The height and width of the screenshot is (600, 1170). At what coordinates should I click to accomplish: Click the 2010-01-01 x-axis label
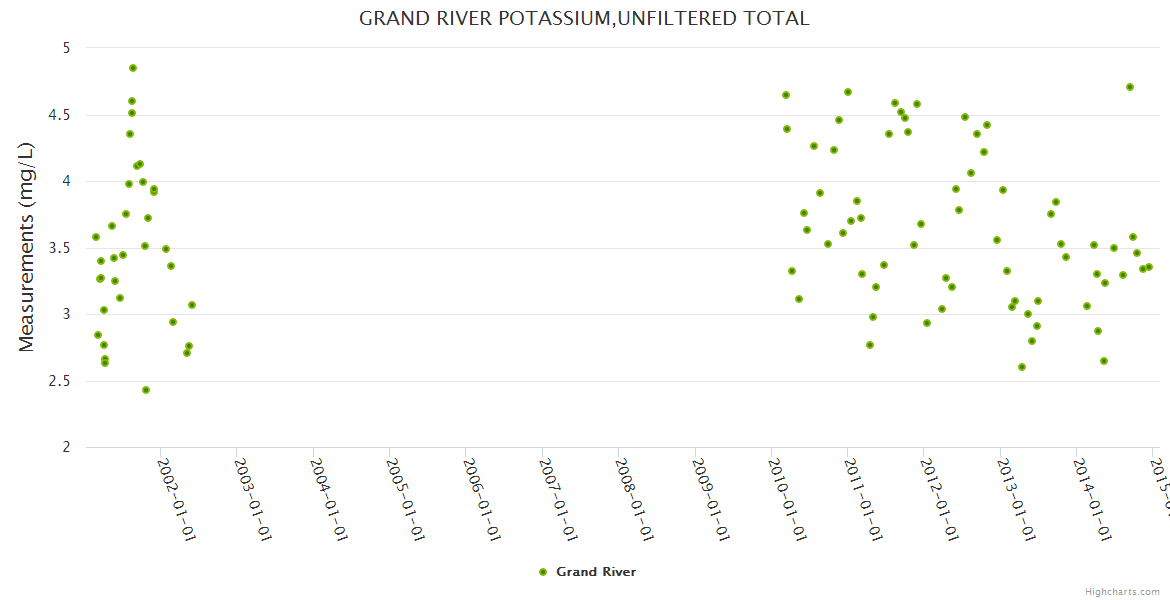tap(787, 485)
